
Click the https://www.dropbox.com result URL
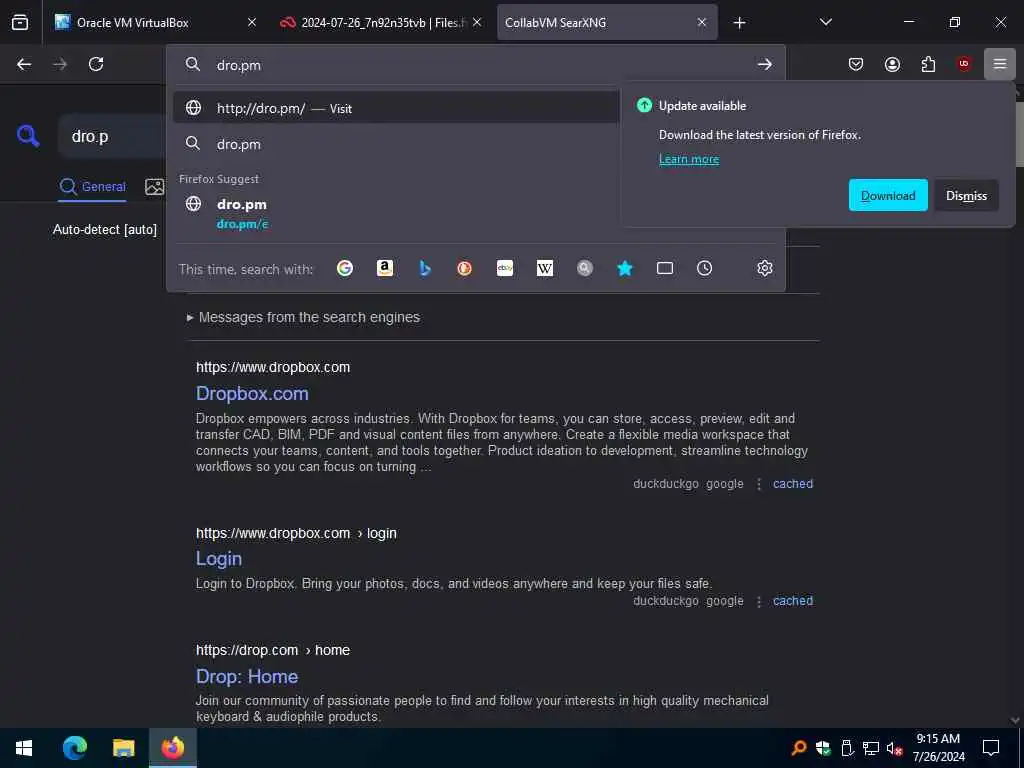pyautogui.click(x=273, y=367)
